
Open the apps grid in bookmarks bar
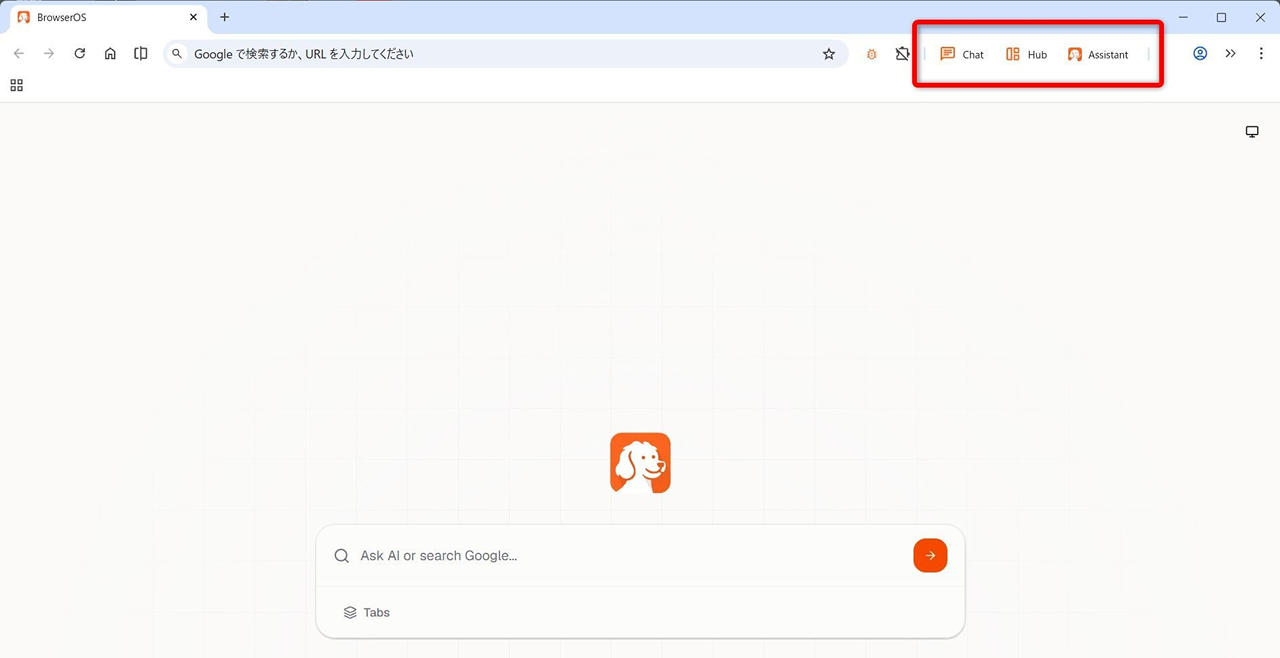click(16, 85)
